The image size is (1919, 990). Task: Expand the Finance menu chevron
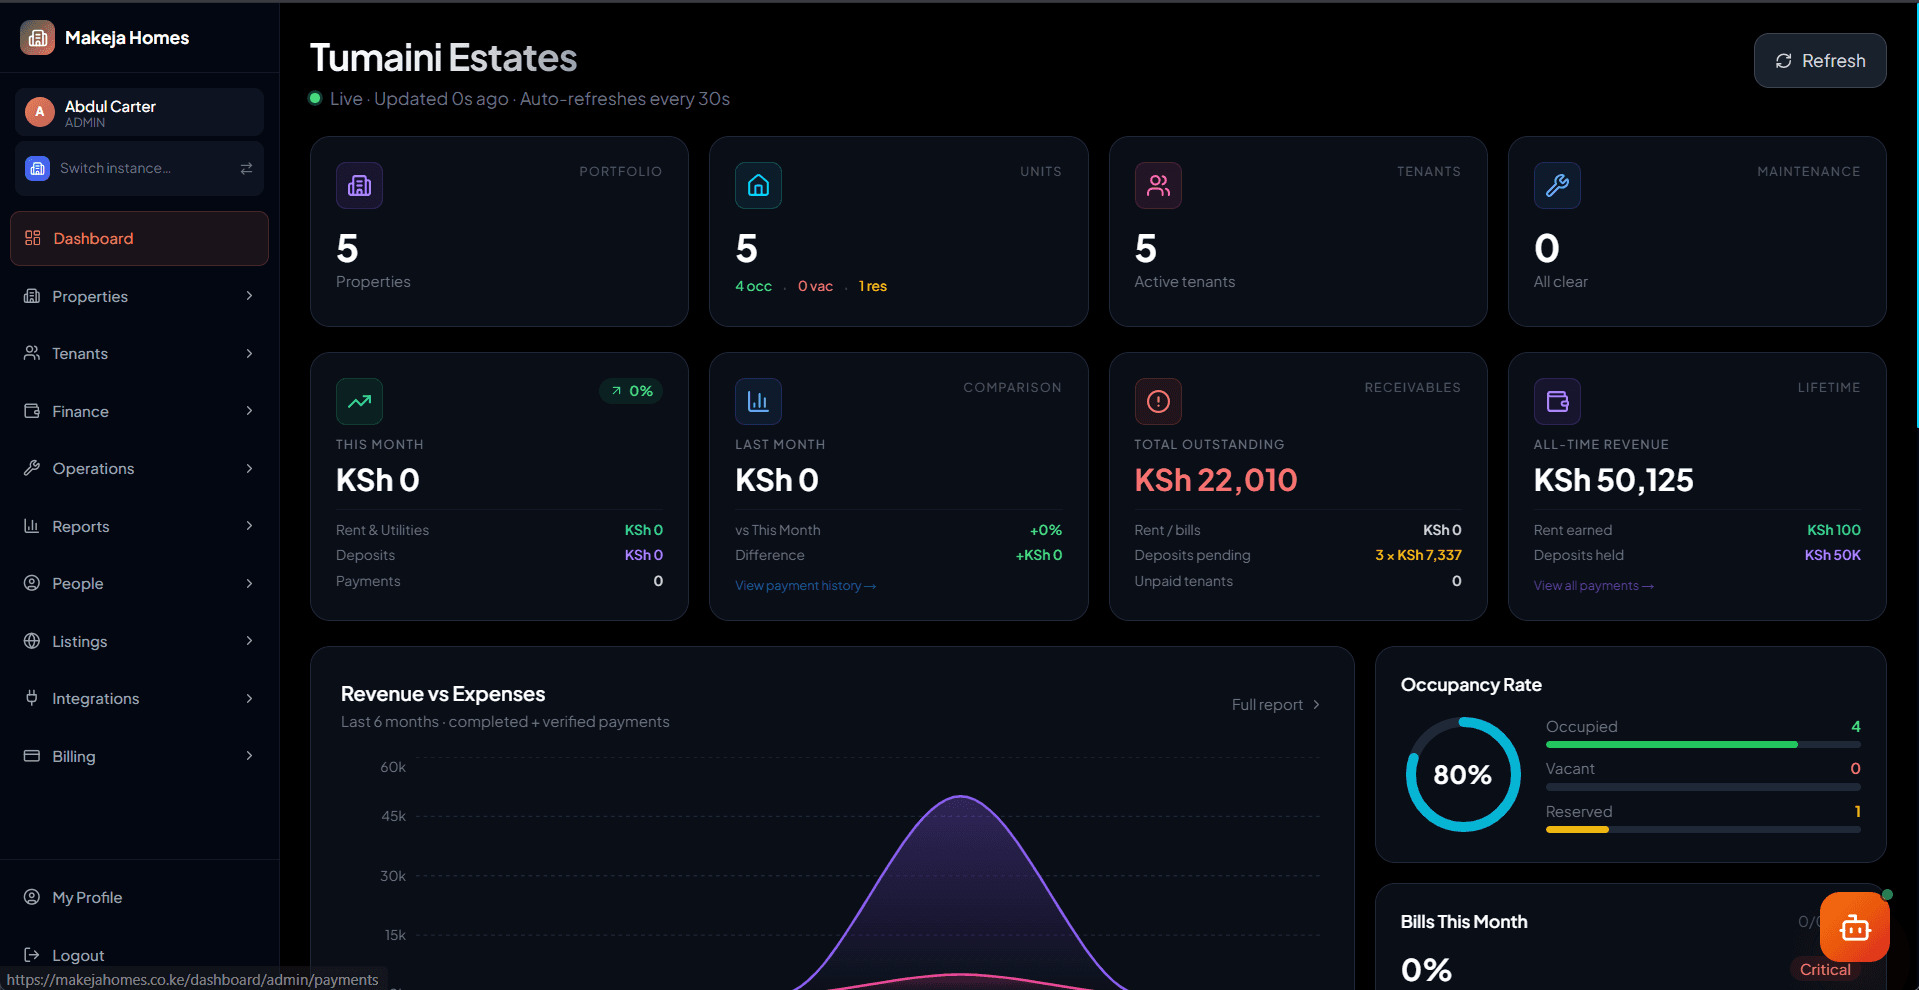tap(249, 411)
